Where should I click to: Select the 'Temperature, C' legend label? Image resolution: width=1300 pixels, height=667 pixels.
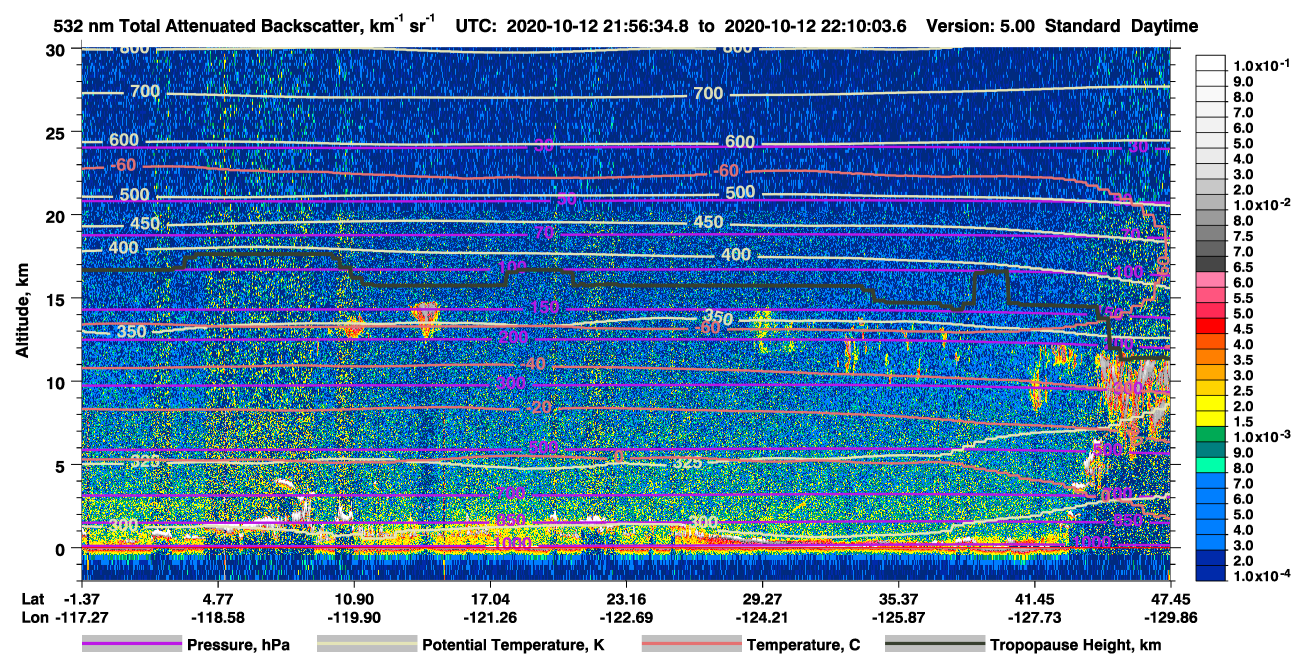click(803, 646)
